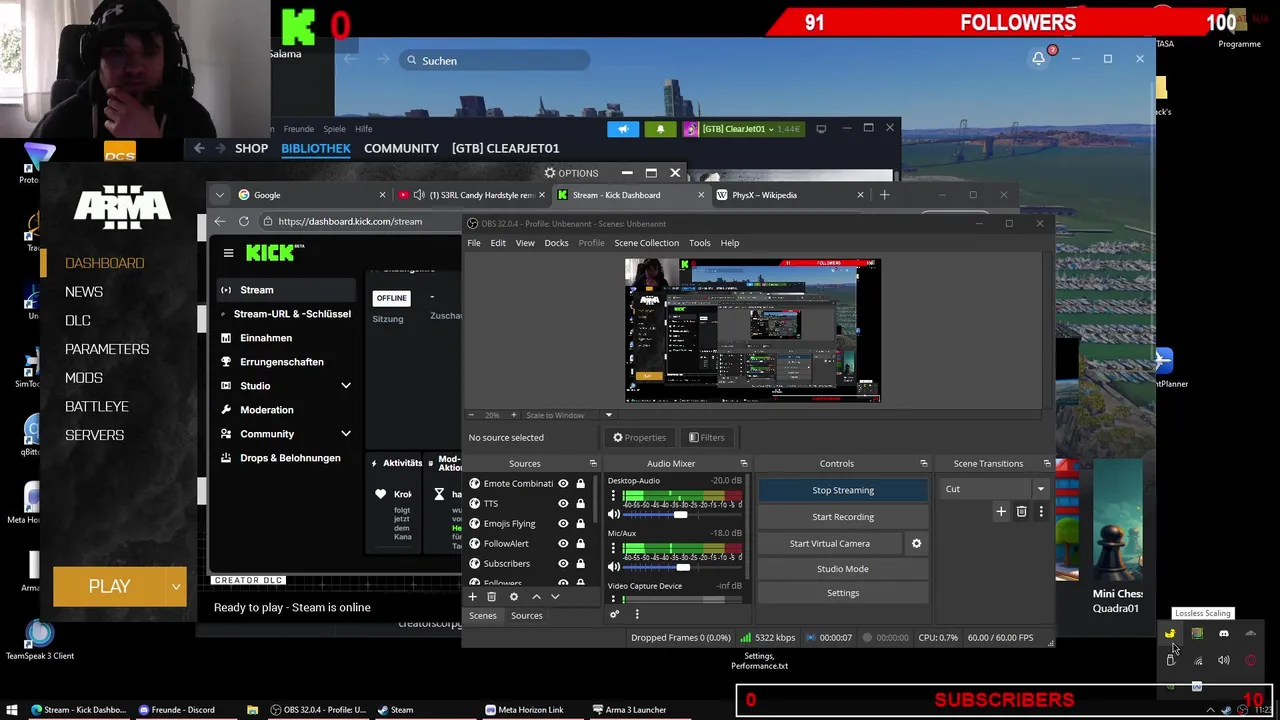1280x720 pixels.
Task: Go back in the browser
Action: tap(220, 221)
